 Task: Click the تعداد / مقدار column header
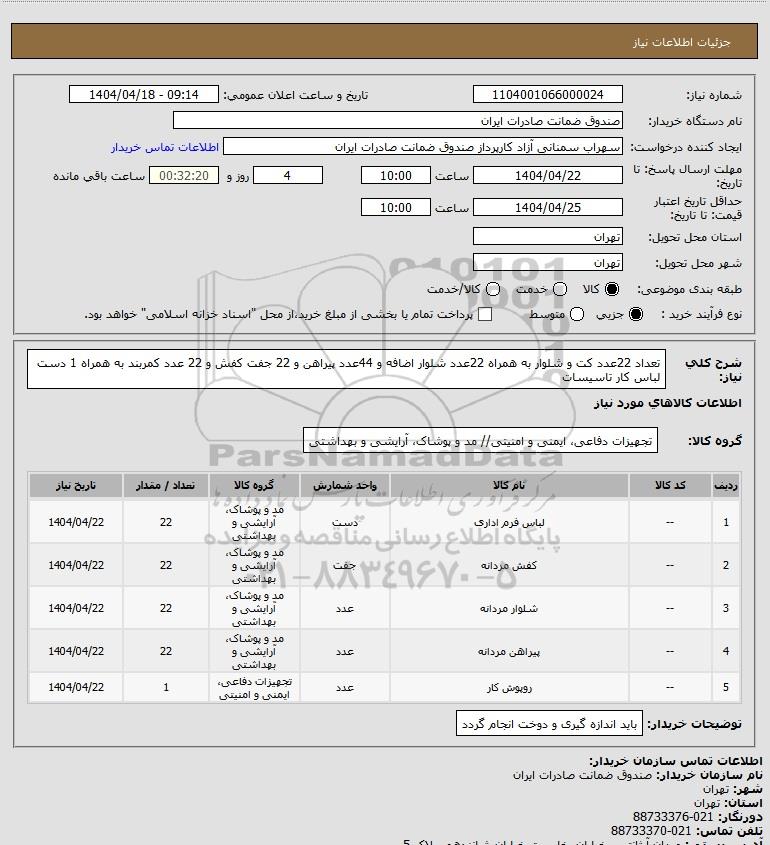[x=165, y=486]
